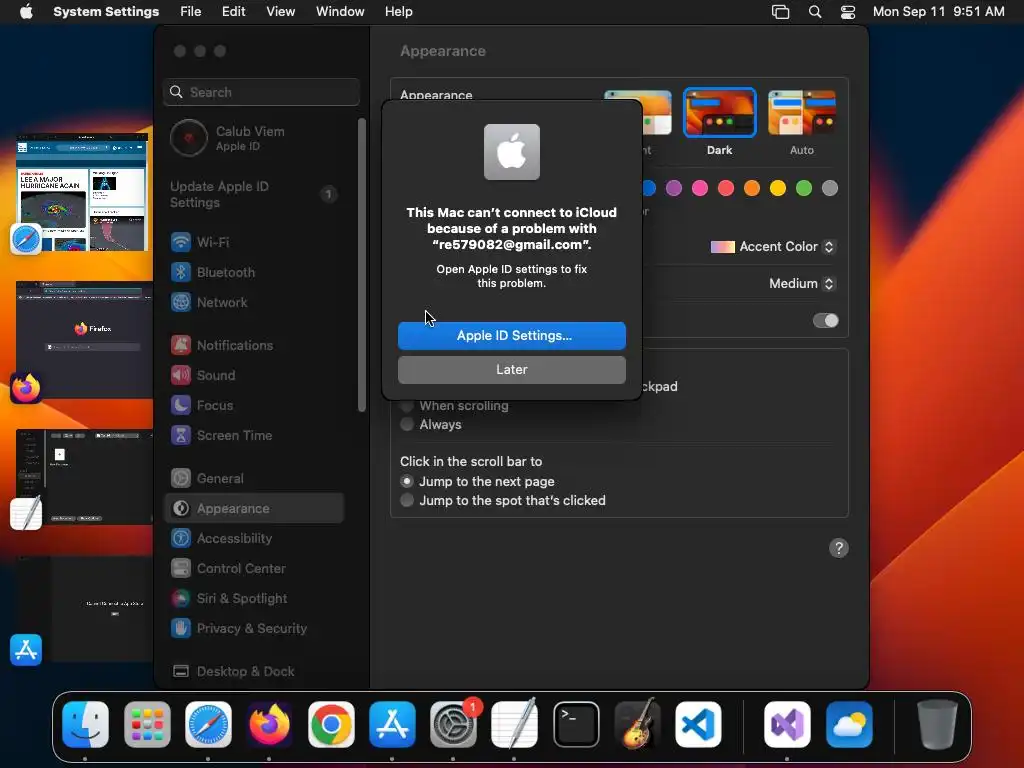This screenshot has height=768, width=1024.
Task: Open the date and time in the menu bar
Action: [x=938, y=12]
